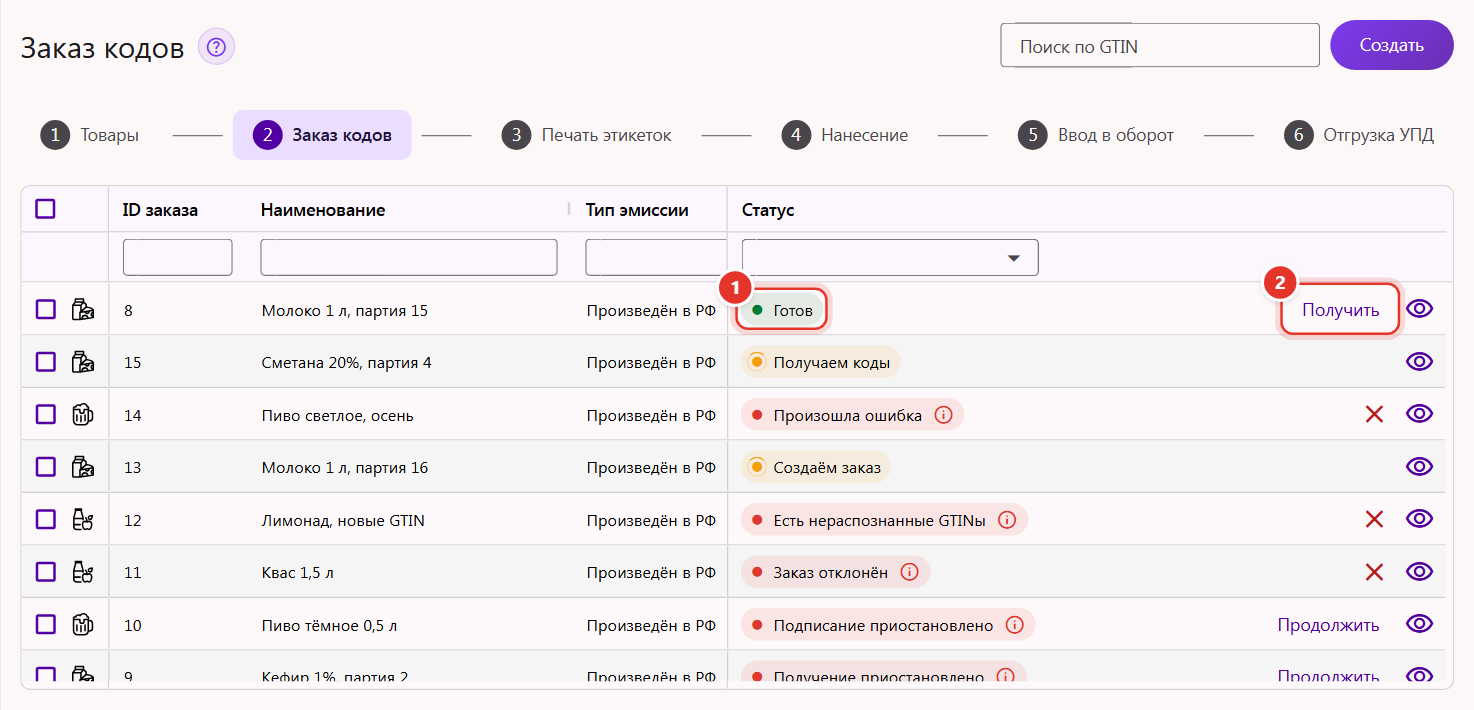The image size is (1474, 710).
Task: Click the beverage bottle icon for order 12
Action: [x=83, y=519]
